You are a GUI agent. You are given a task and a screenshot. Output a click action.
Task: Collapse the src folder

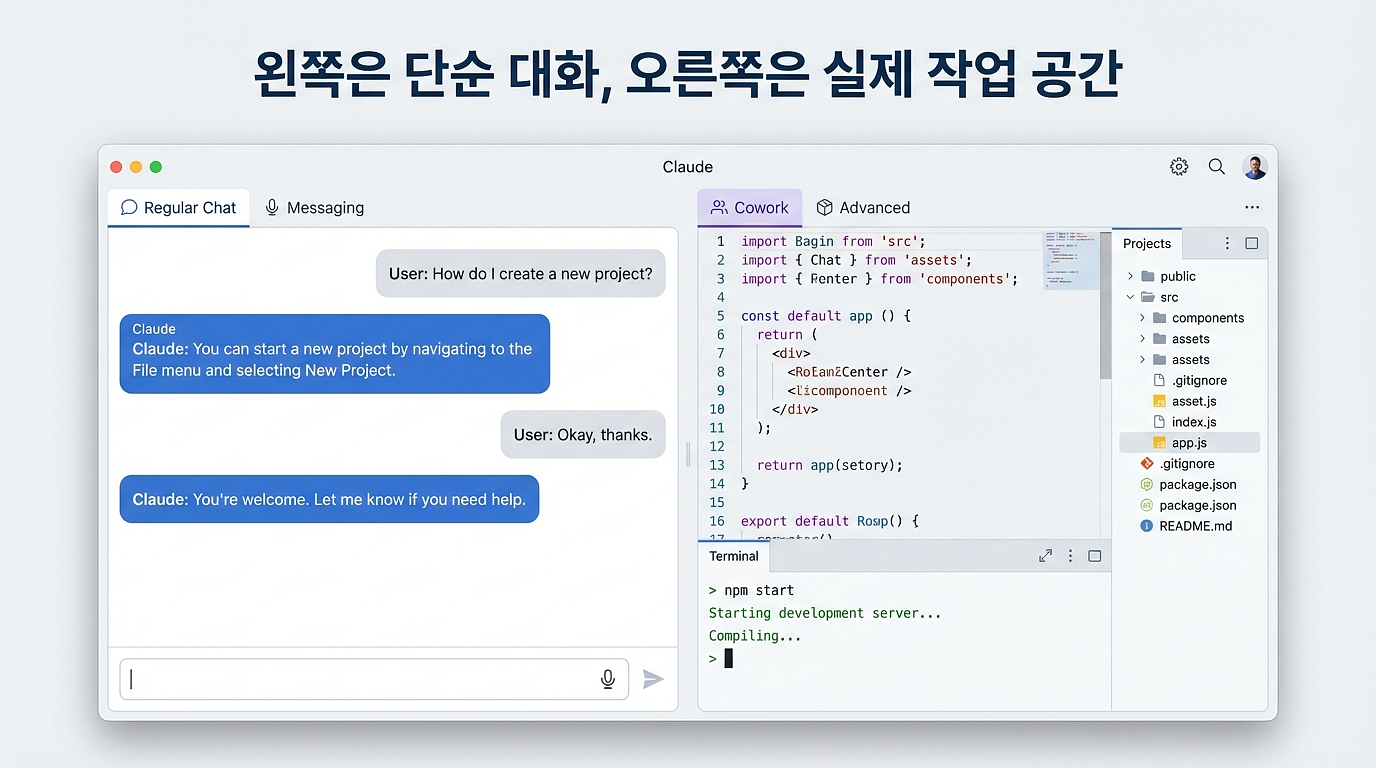1131,297
